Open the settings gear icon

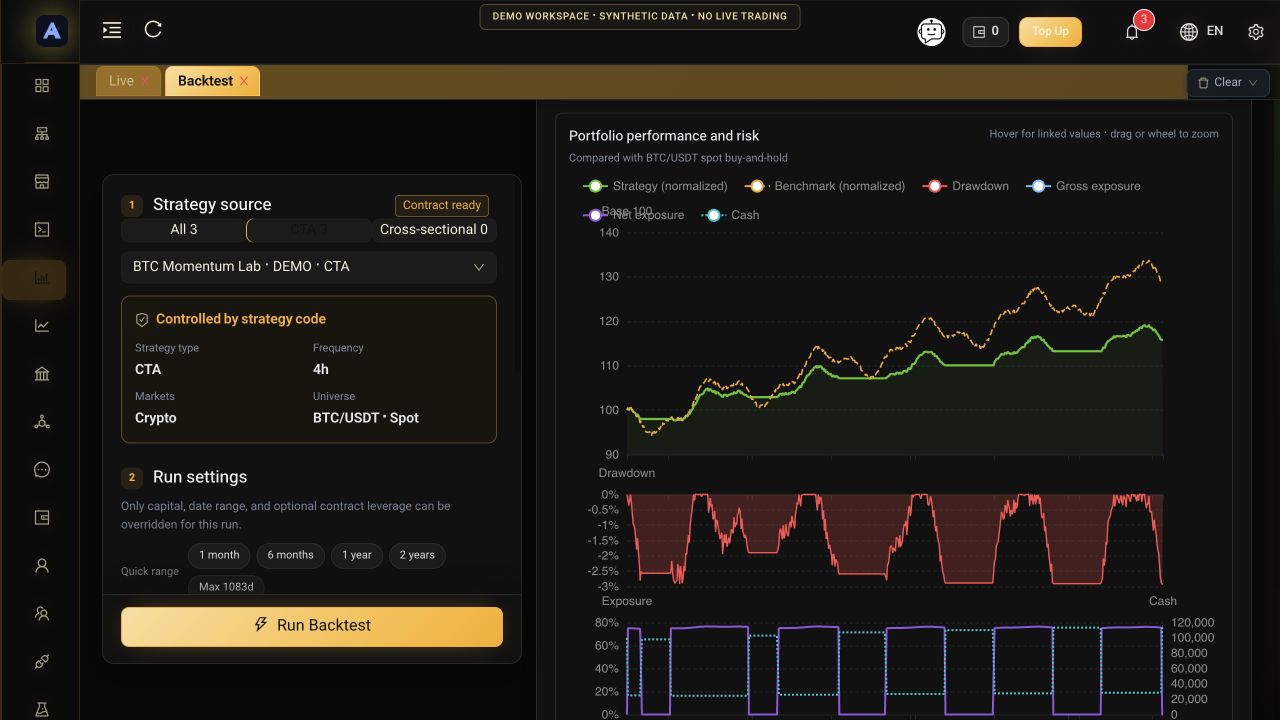pyautogui.click(x=1256, y=32)
